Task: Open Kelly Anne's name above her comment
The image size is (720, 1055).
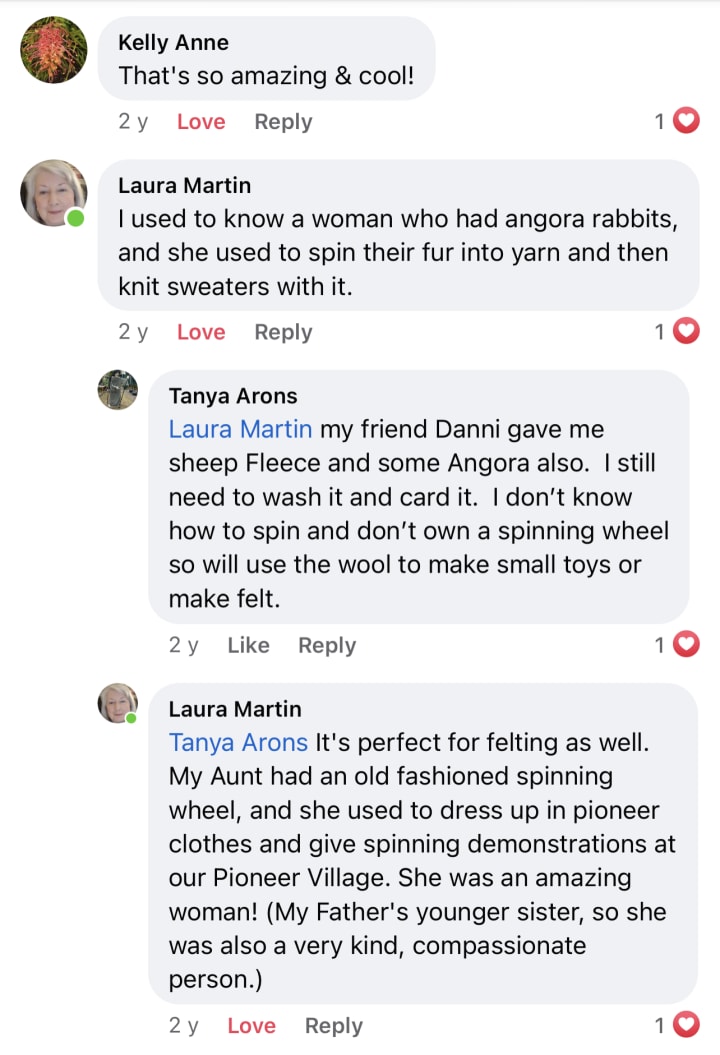Action: tap(173, 42)
